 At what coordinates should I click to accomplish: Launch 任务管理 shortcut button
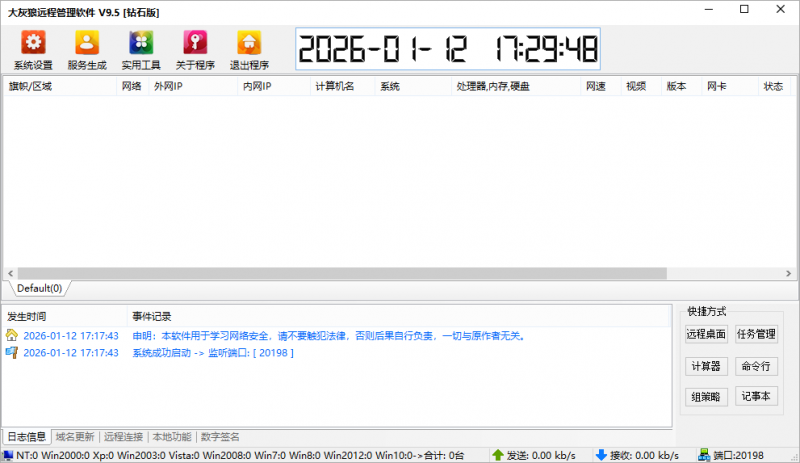pos(756,334)
